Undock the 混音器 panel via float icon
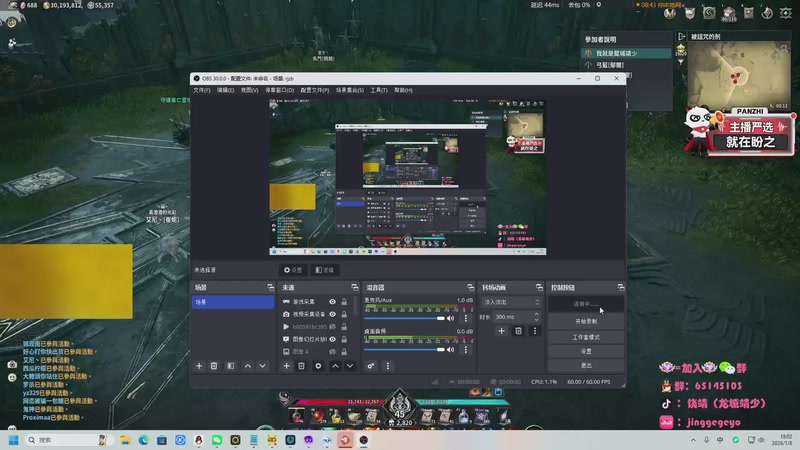800x450 pixels. pyautogui.click(x=470, y=288)
